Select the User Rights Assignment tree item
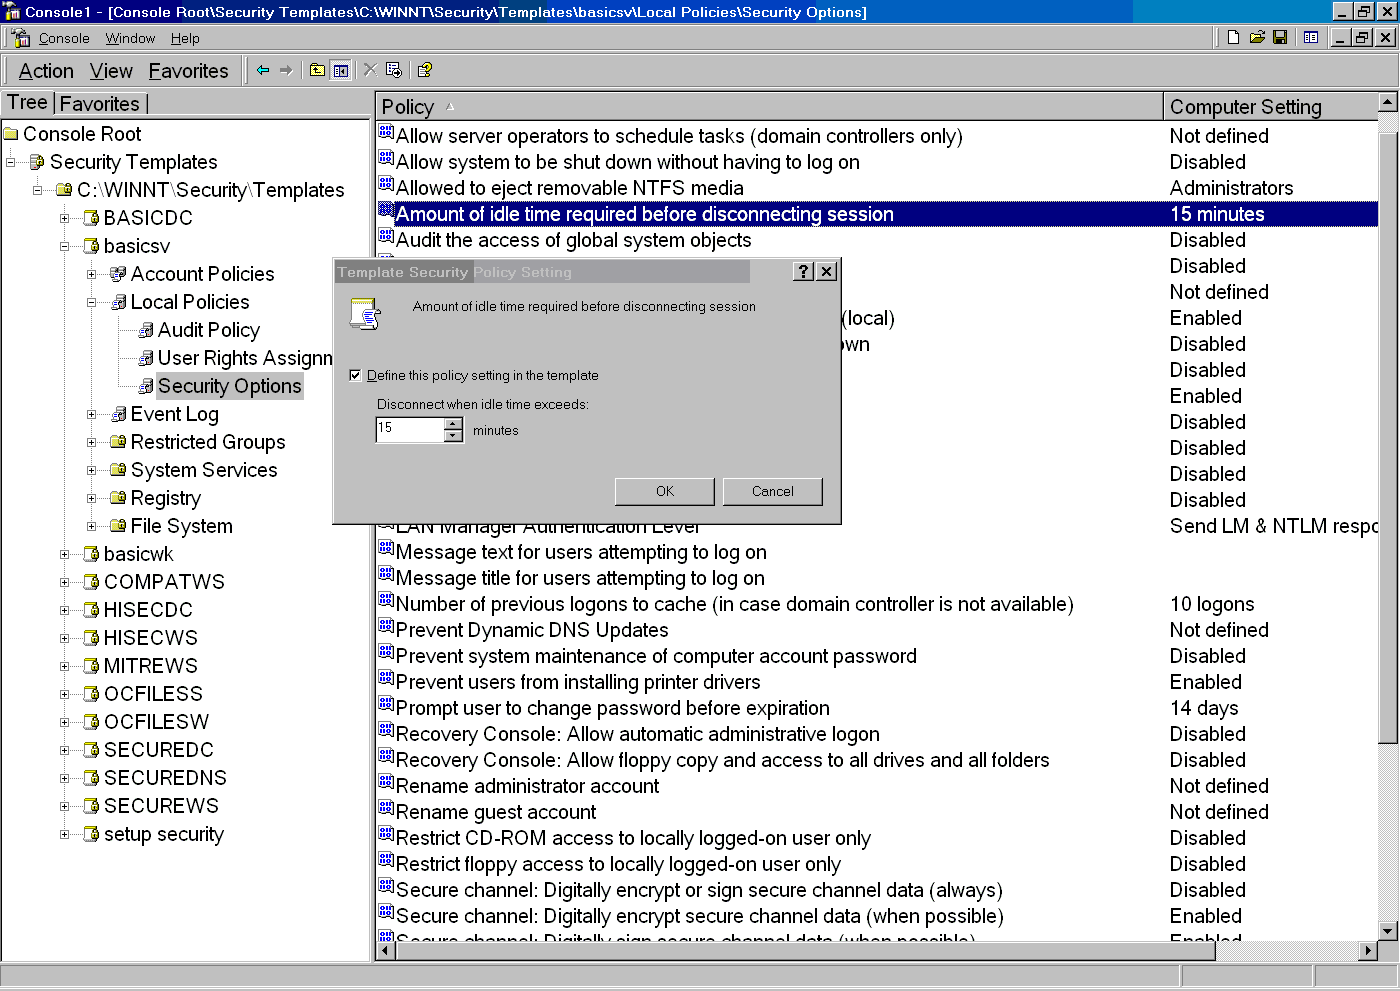The width and height of the screenshot is (1400, 991). pos(244,358)
